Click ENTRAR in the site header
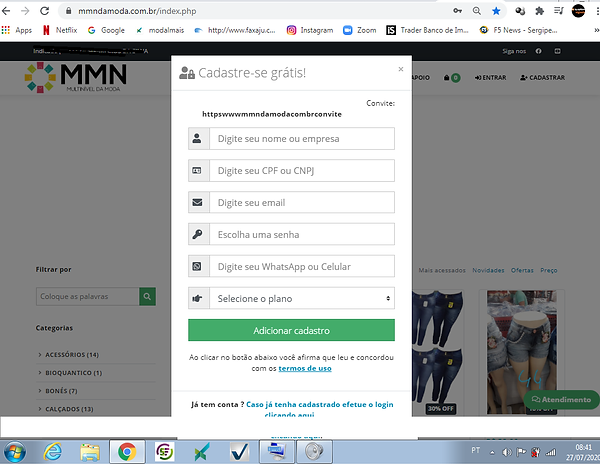Screen dimensions: 600x465 point(490,78)
